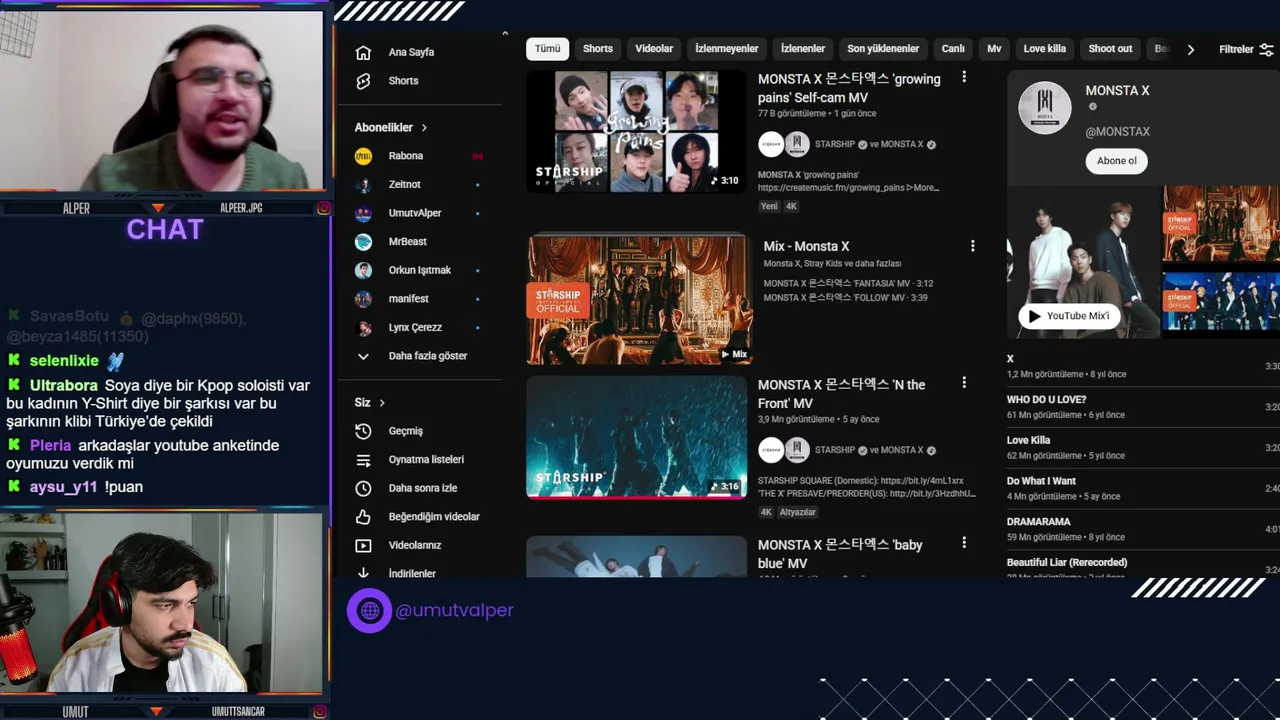Expand the Siz section chevron
Screen dimensions: 1280x720
coord(382,403)
